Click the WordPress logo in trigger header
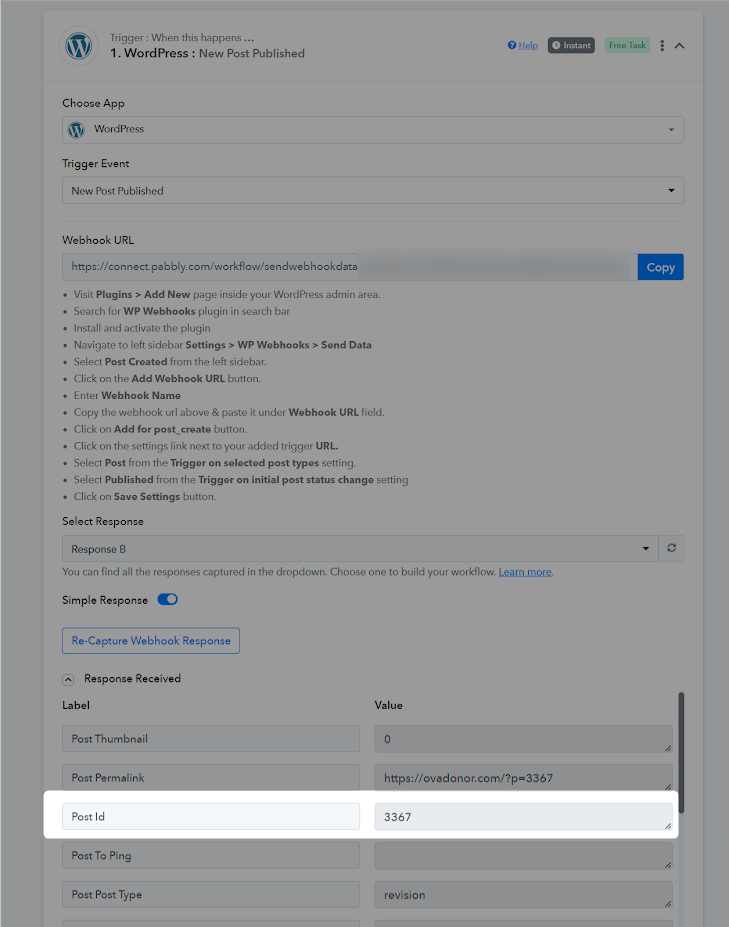This screenshot has height=927, width=729. pyautogui.click(x=79, y=46)
